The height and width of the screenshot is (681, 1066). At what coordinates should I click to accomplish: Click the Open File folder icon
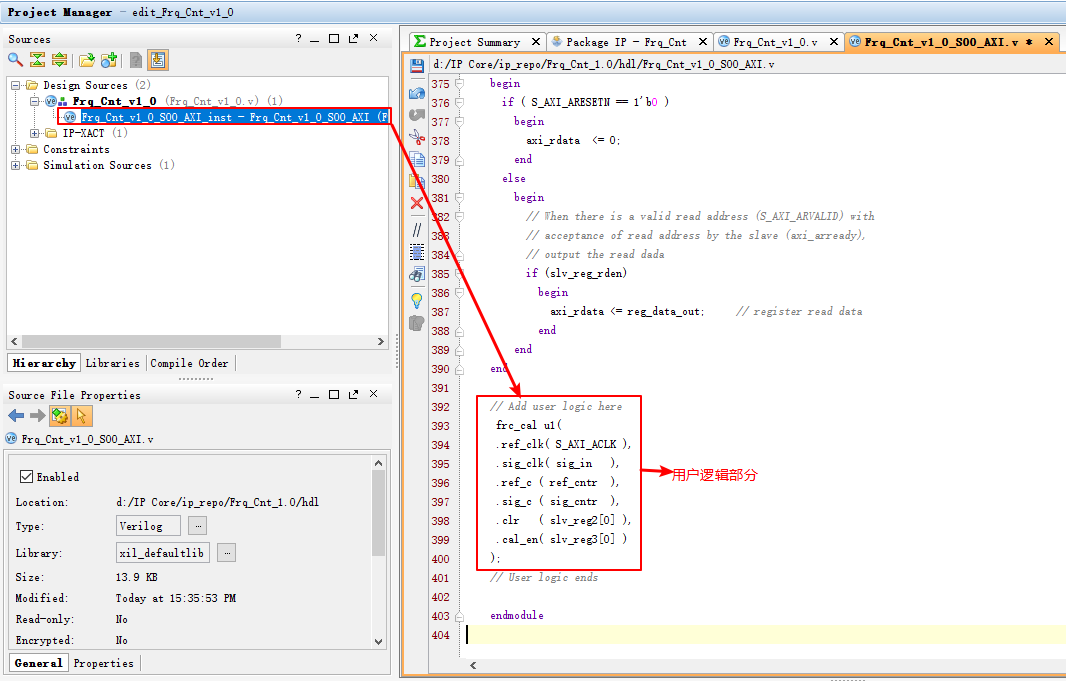point(86,60)
